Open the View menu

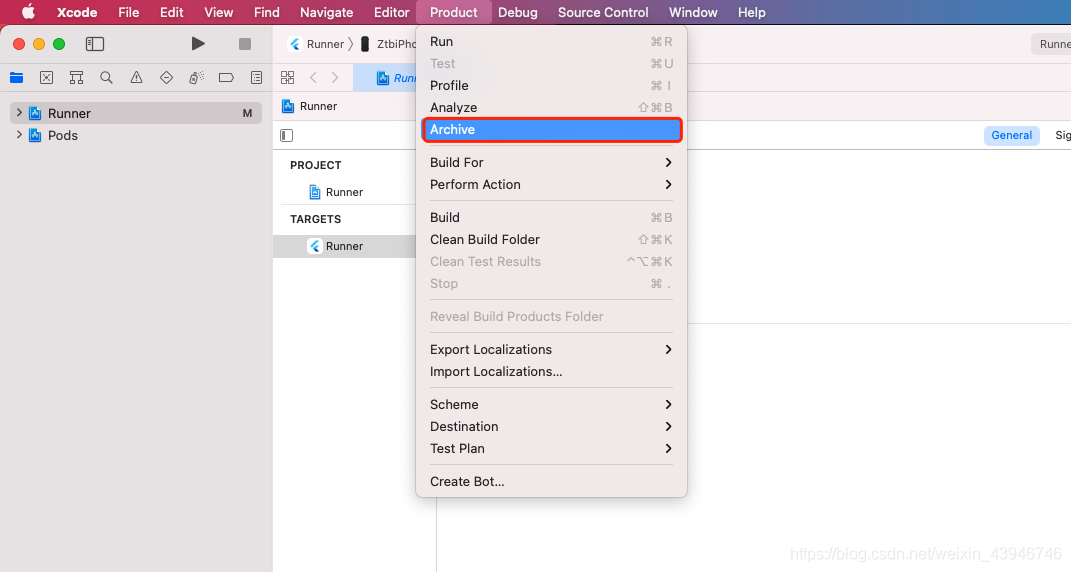[x=219, y=12]
